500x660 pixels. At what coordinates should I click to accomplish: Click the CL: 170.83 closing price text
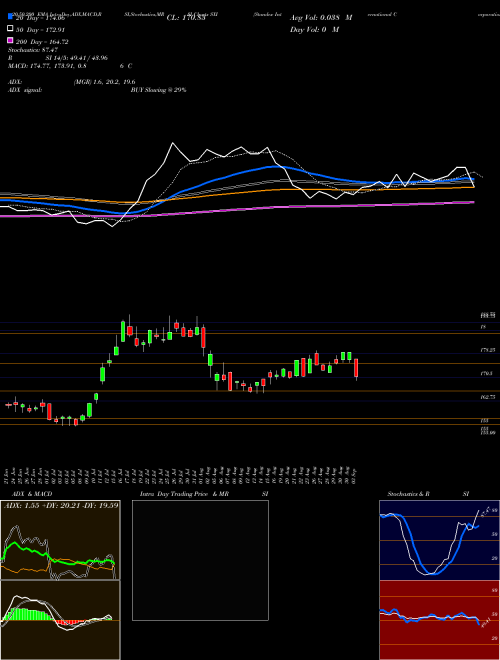(x=186, y=18)
